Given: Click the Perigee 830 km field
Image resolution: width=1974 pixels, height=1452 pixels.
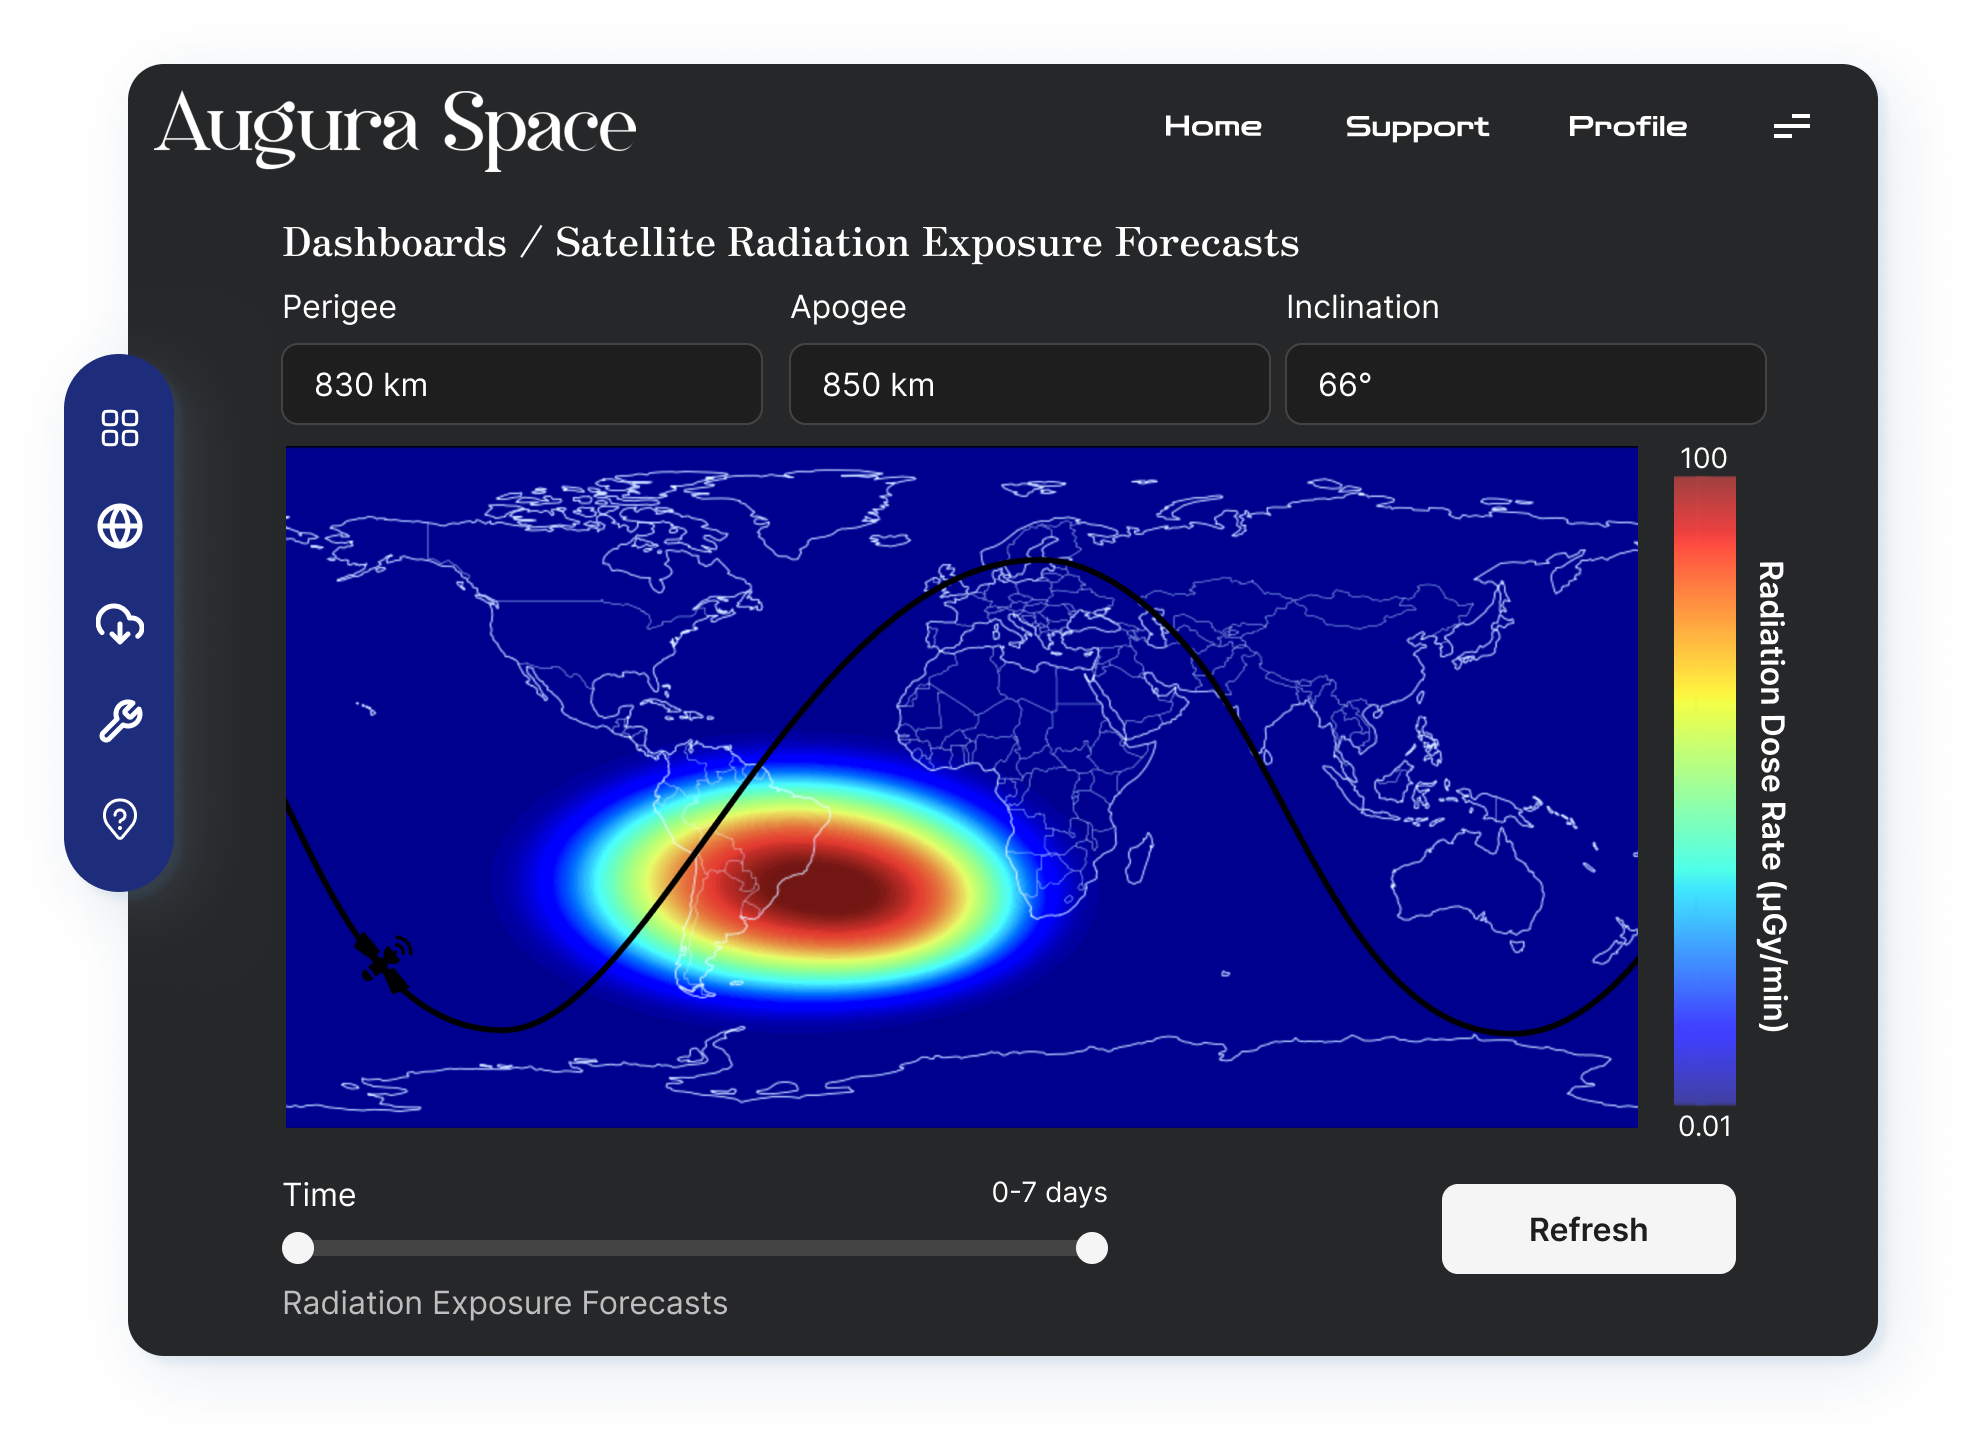Looking at the screenshot, I should 521,384.
